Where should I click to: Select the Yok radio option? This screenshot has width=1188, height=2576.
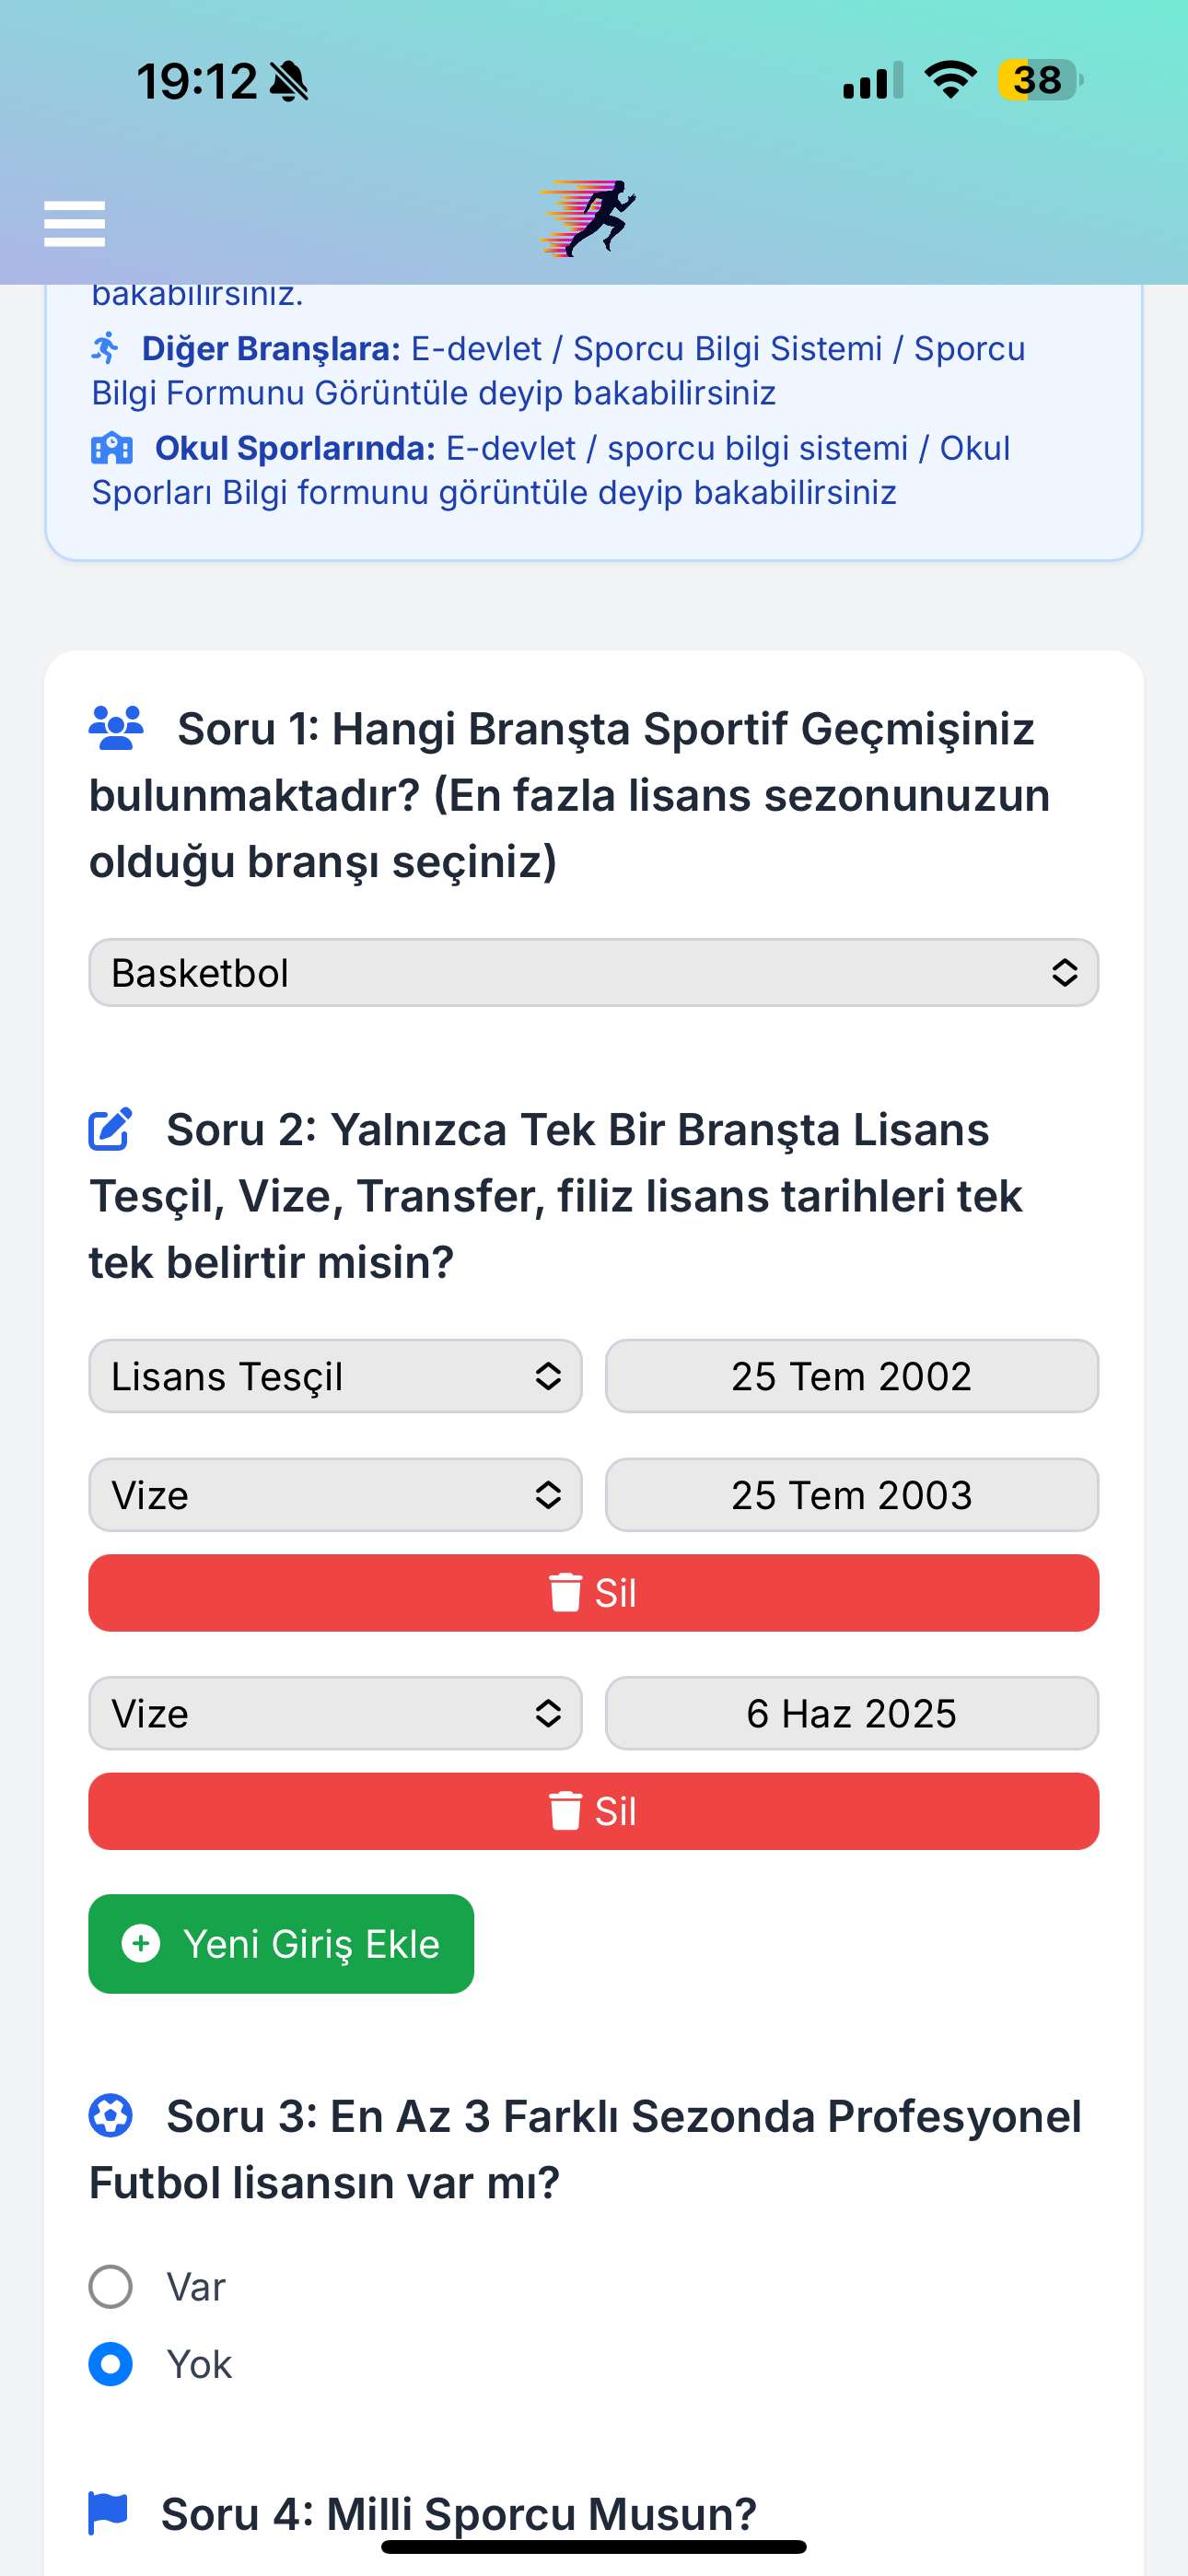click(110, 2364)
